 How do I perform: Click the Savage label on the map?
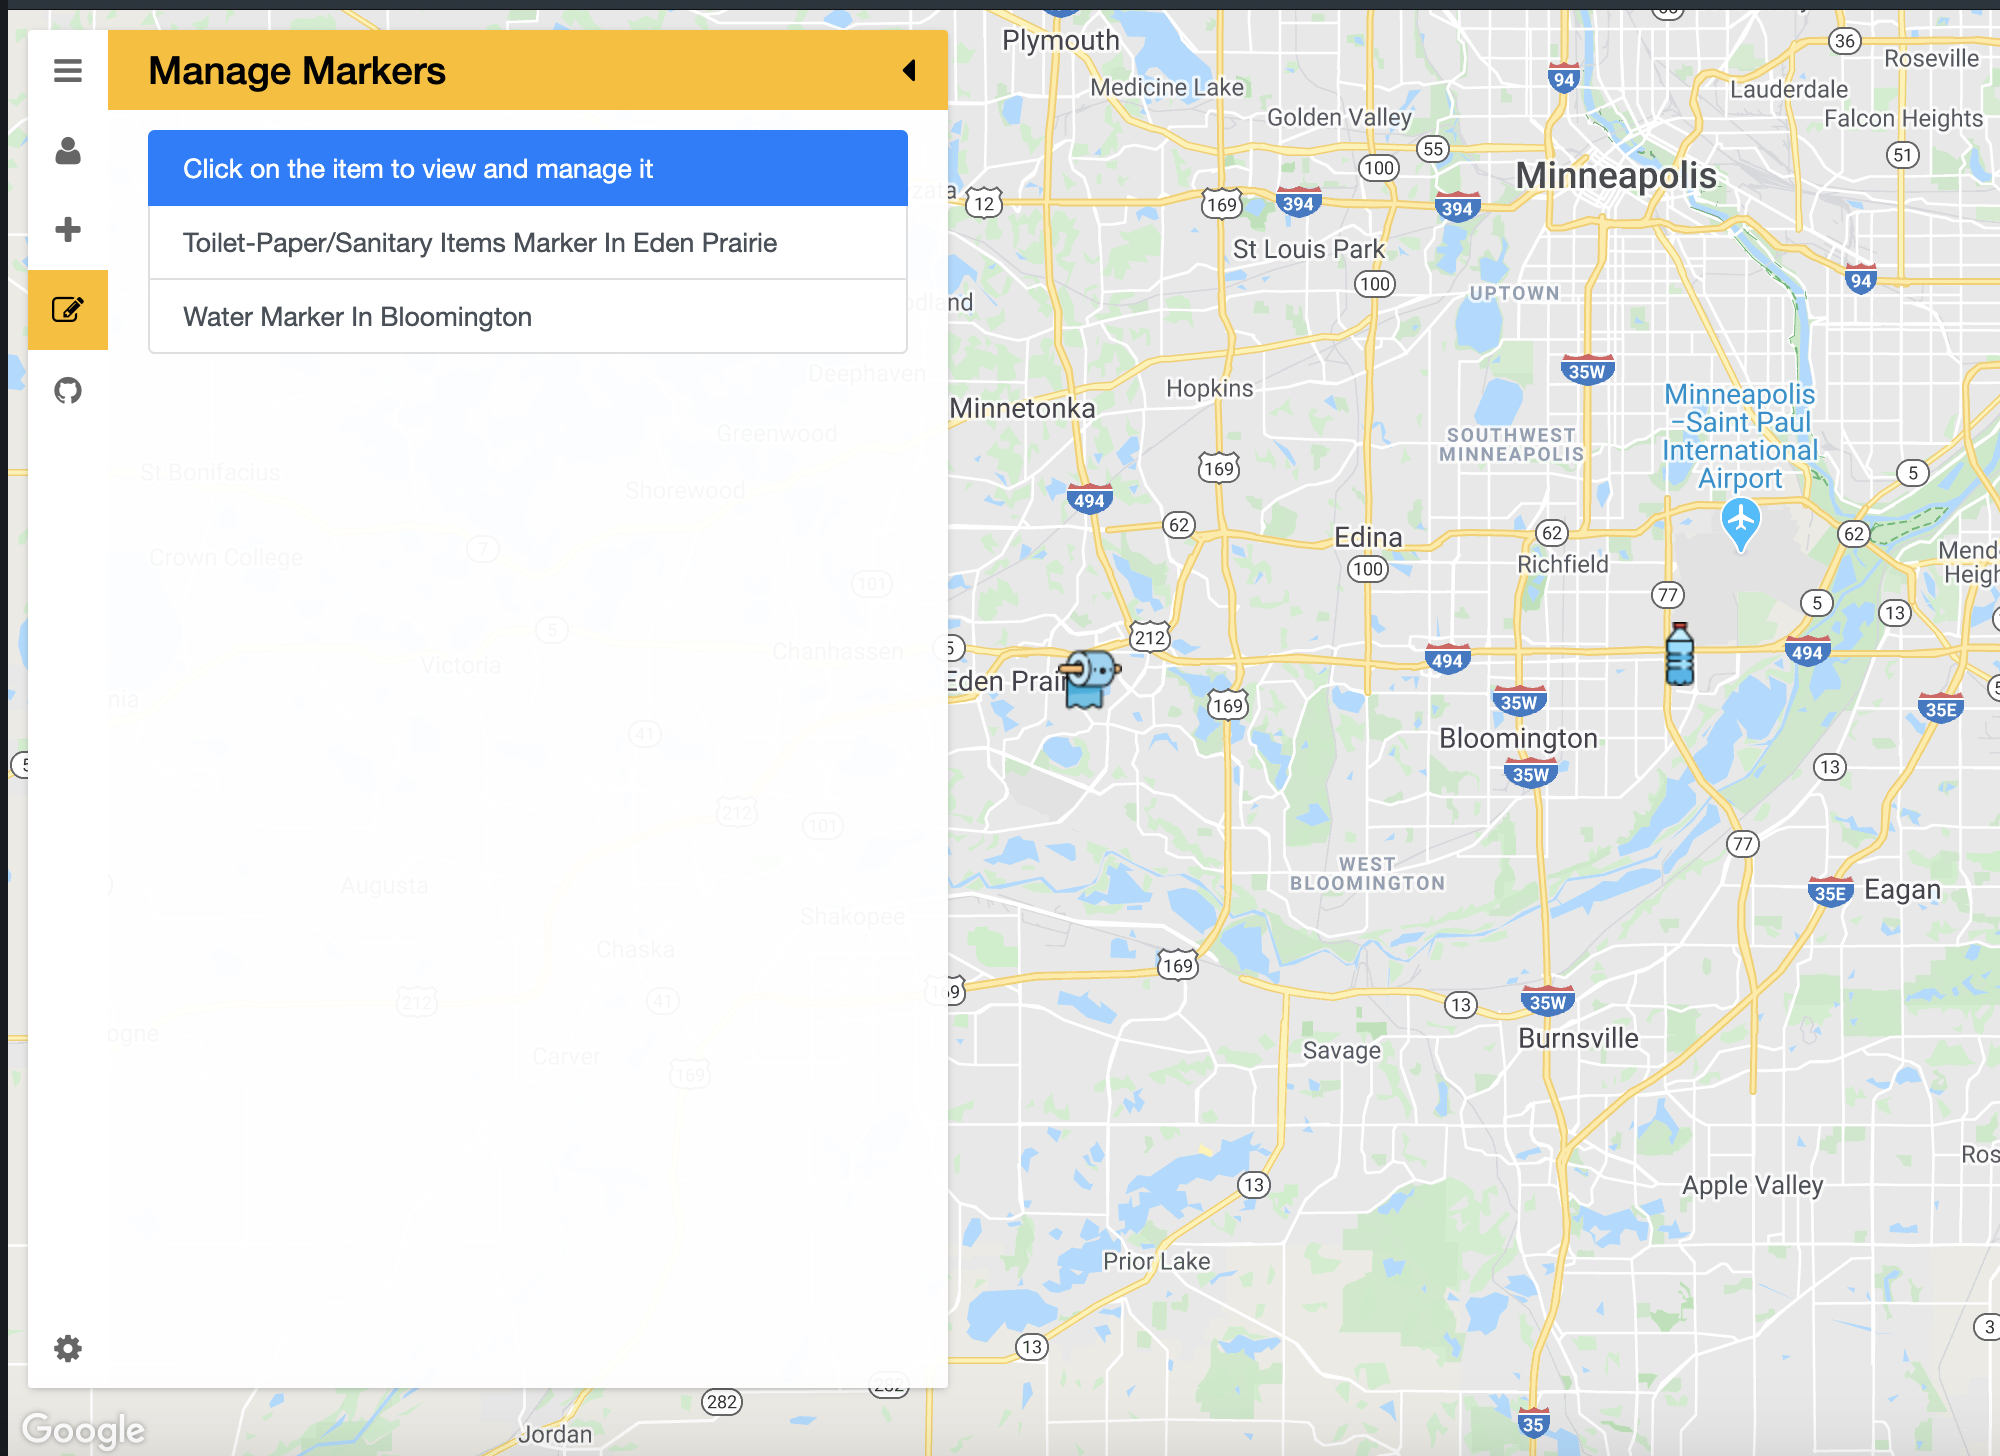pos(1341,1050)
